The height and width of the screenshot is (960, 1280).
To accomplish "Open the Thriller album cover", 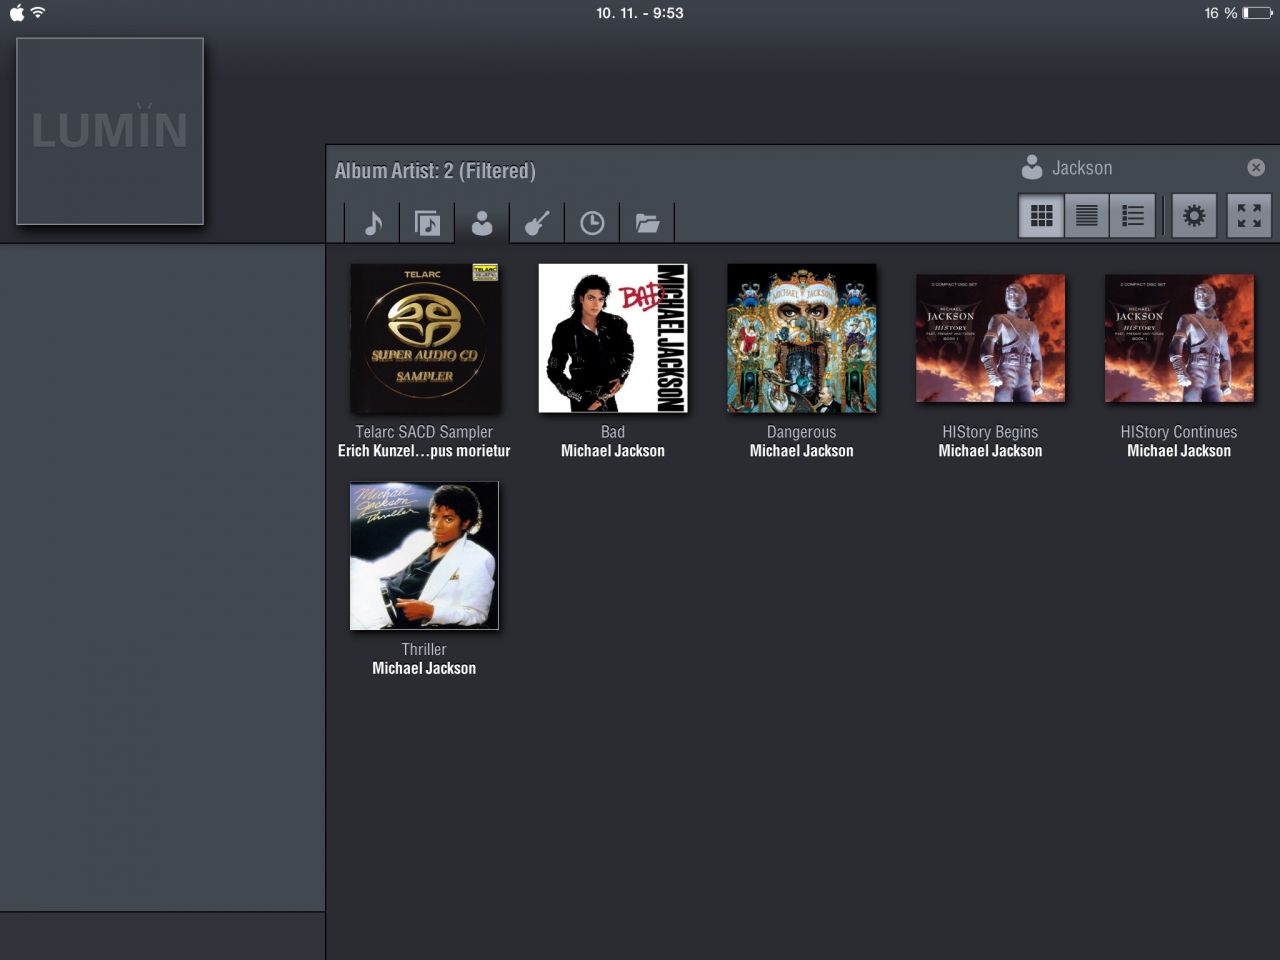I will click(x=424, y=556).
